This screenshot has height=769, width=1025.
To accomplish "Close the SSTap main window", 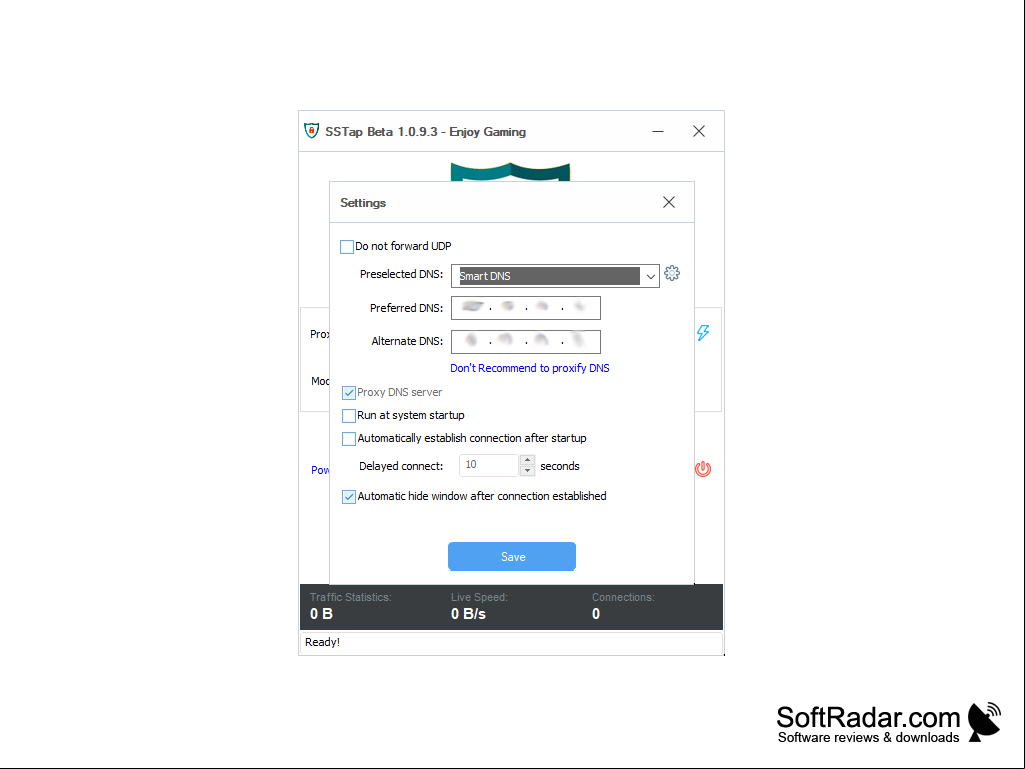I will 699,131.
